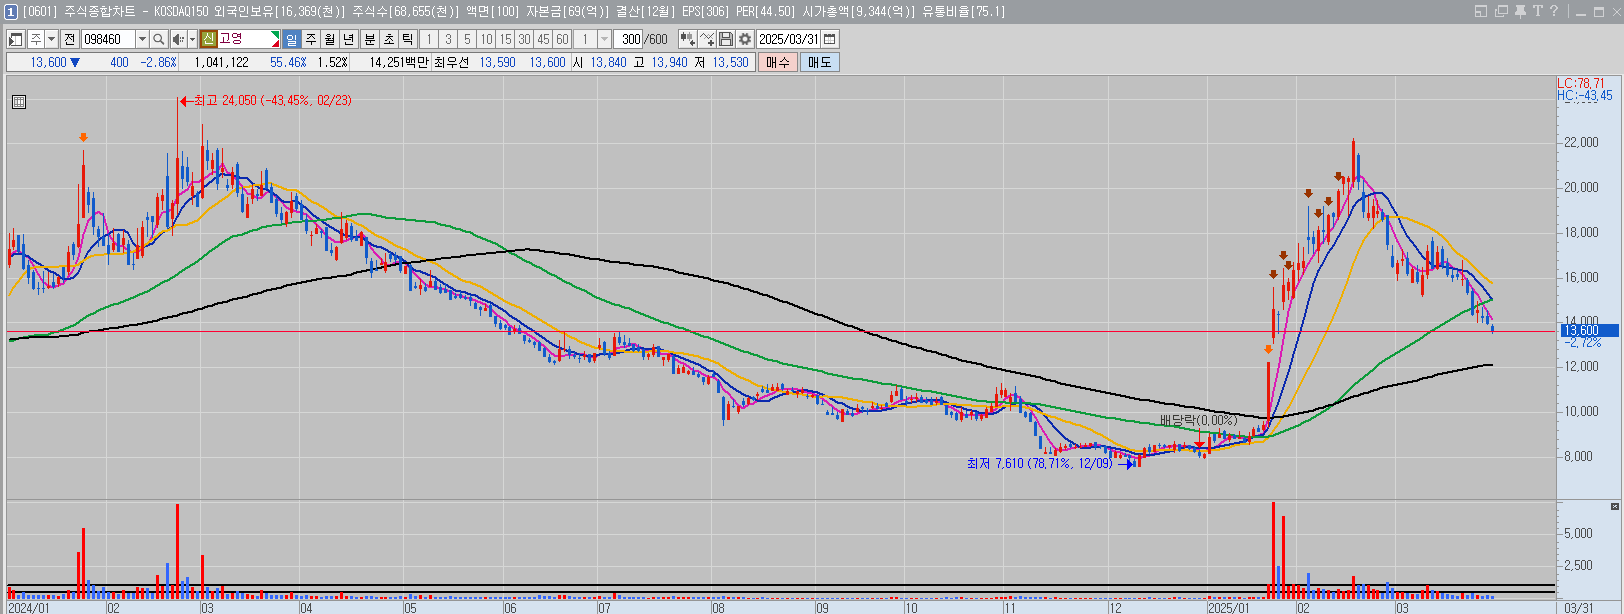
Task: Click the stock code field 098460
Action: (x=108, y=39)
